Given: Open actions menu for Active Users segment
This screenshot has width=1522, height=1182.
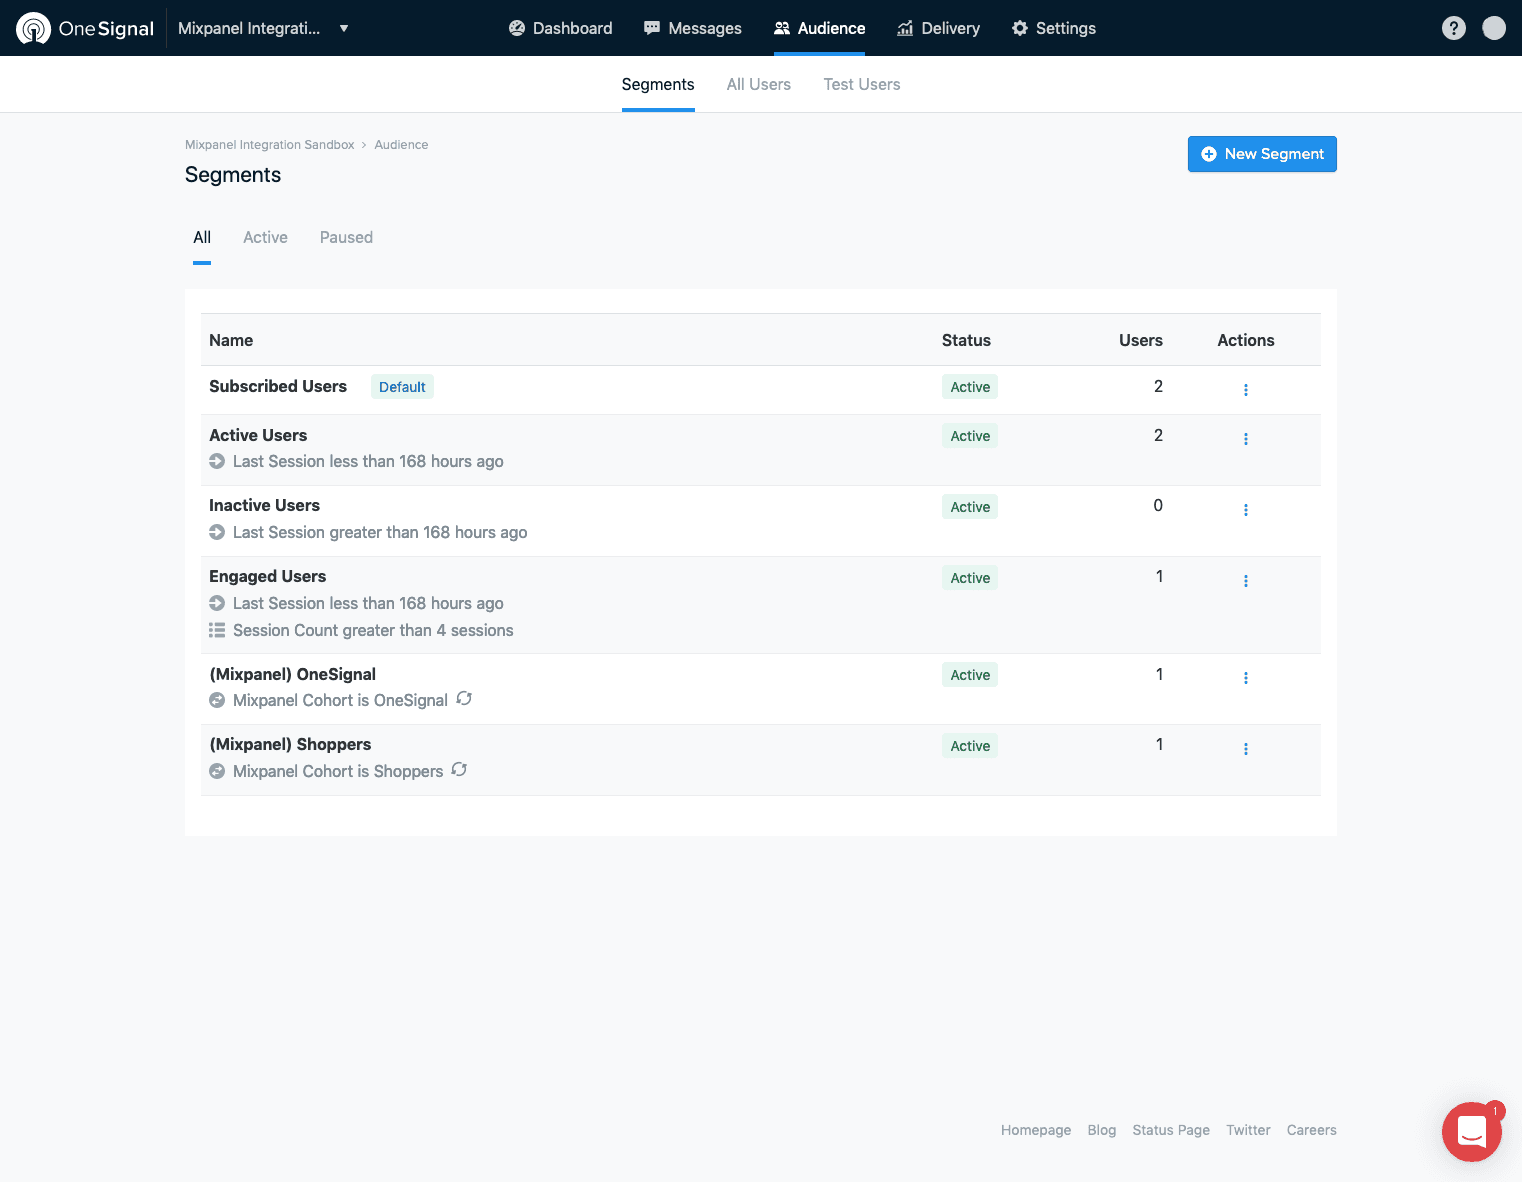Looking at the screenshot, I should (1245, 438).
